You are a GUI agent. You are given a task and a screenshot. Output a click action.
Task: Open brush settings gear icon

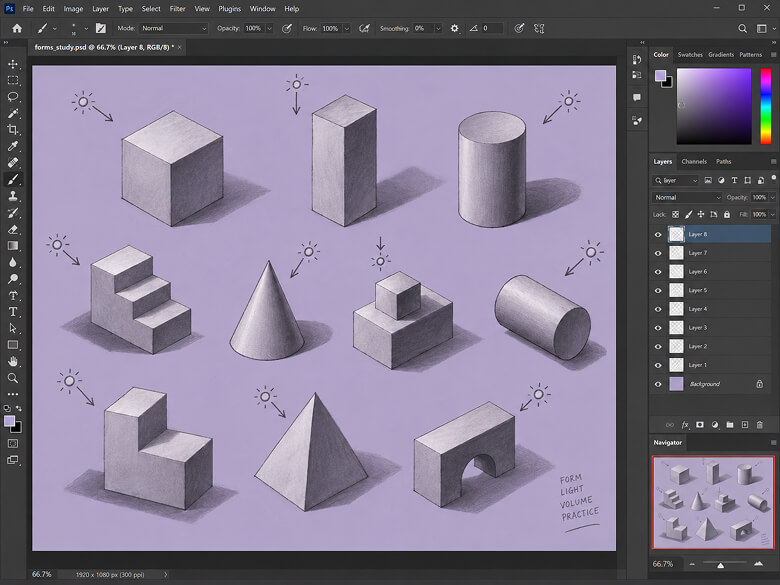coord(454,28)
